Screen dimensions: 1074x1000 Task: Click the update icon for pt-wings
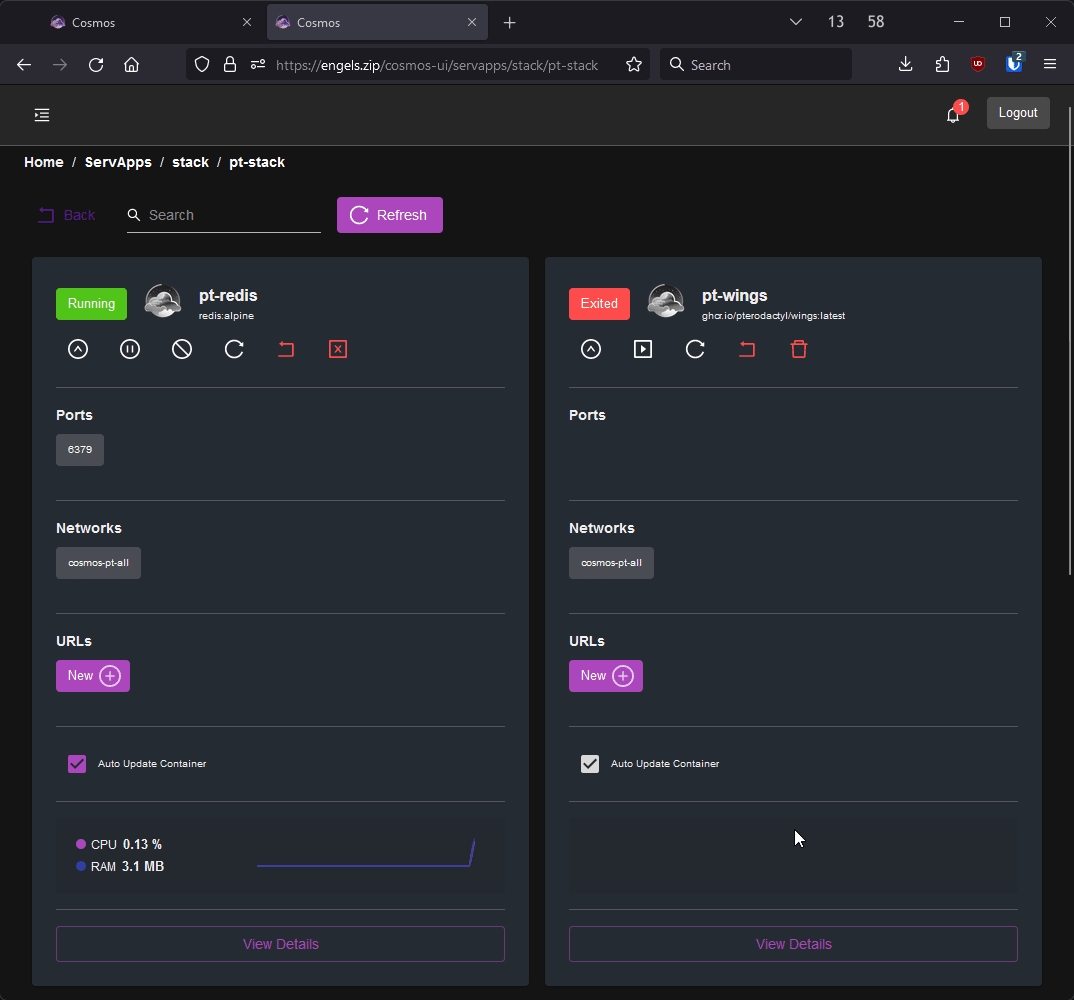click(591, 349)
